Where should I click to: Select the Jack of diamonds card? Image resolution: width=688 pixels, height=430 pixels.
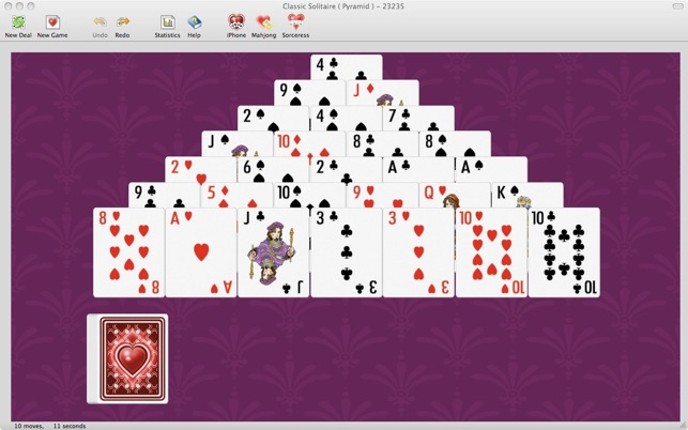click(x=383, y=93)
